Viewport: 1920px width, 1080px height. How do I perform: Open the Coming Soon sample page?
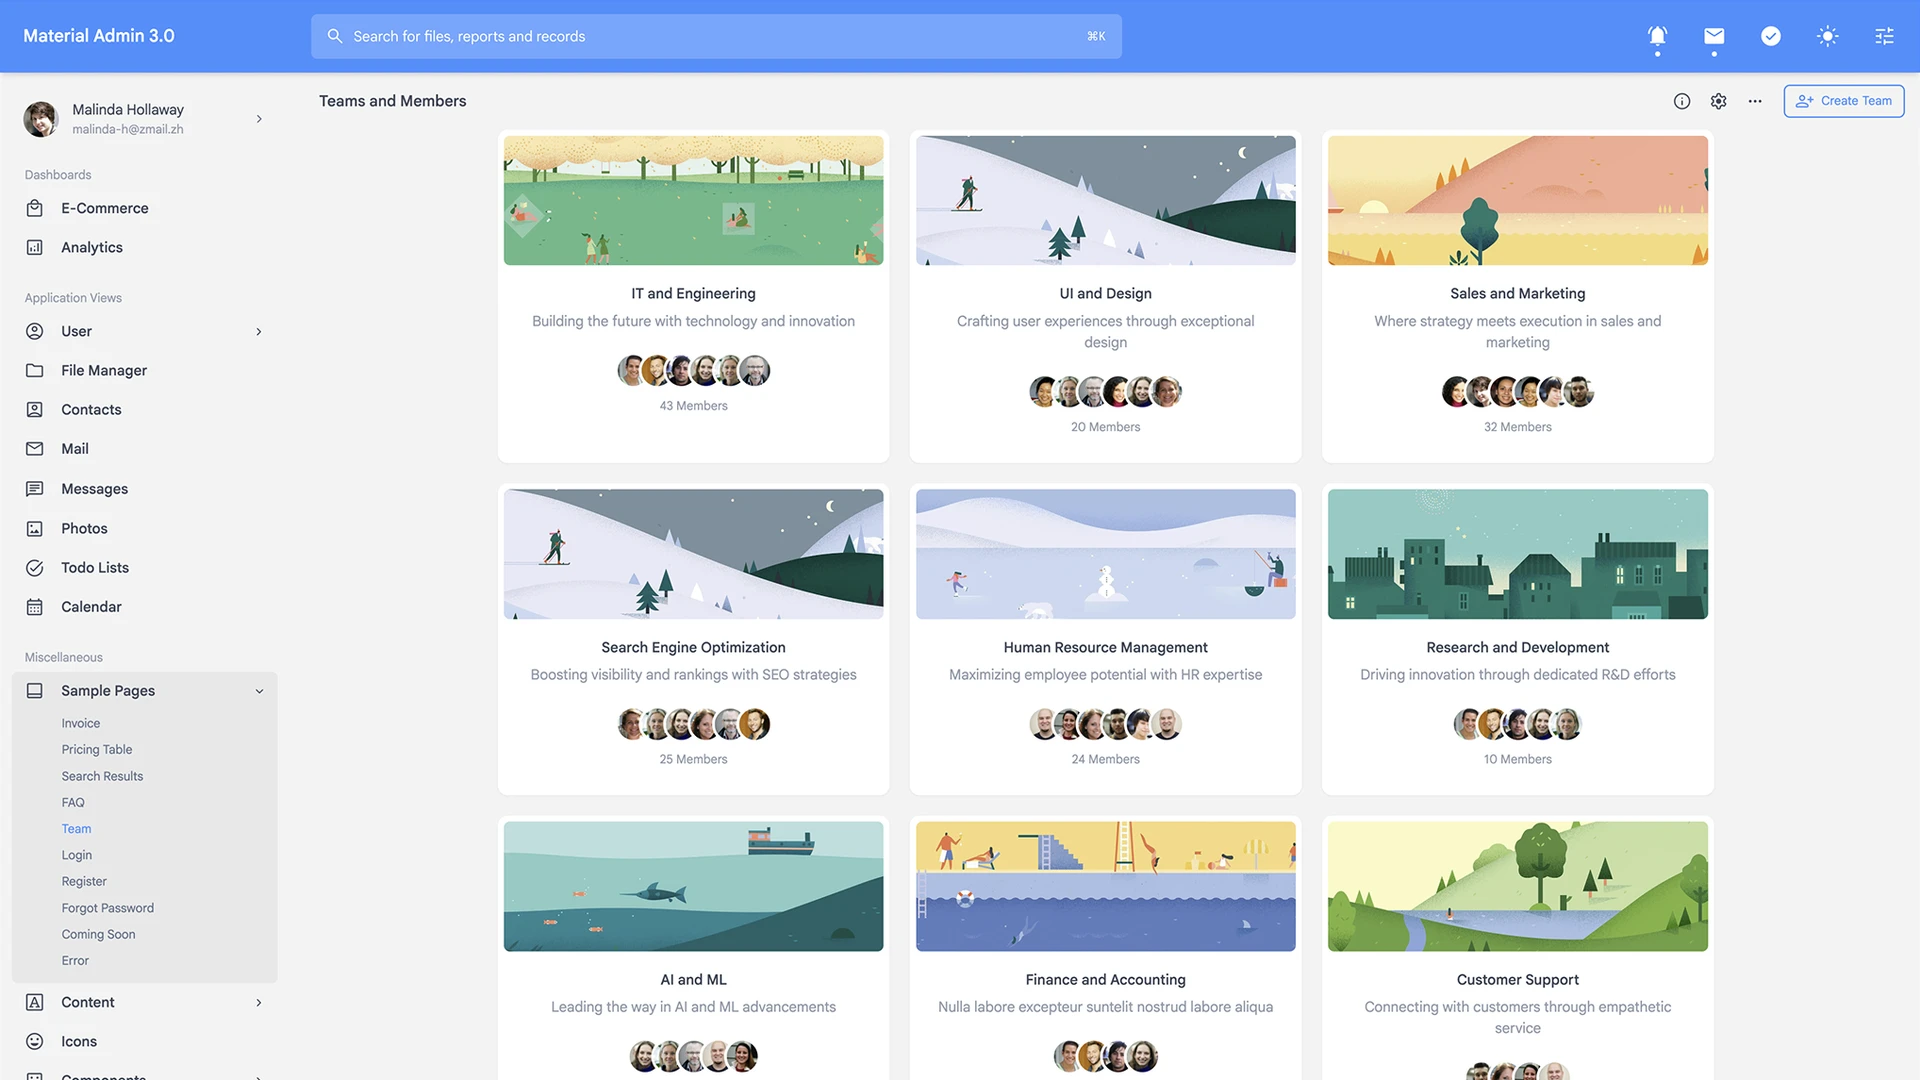click(98, 934)
